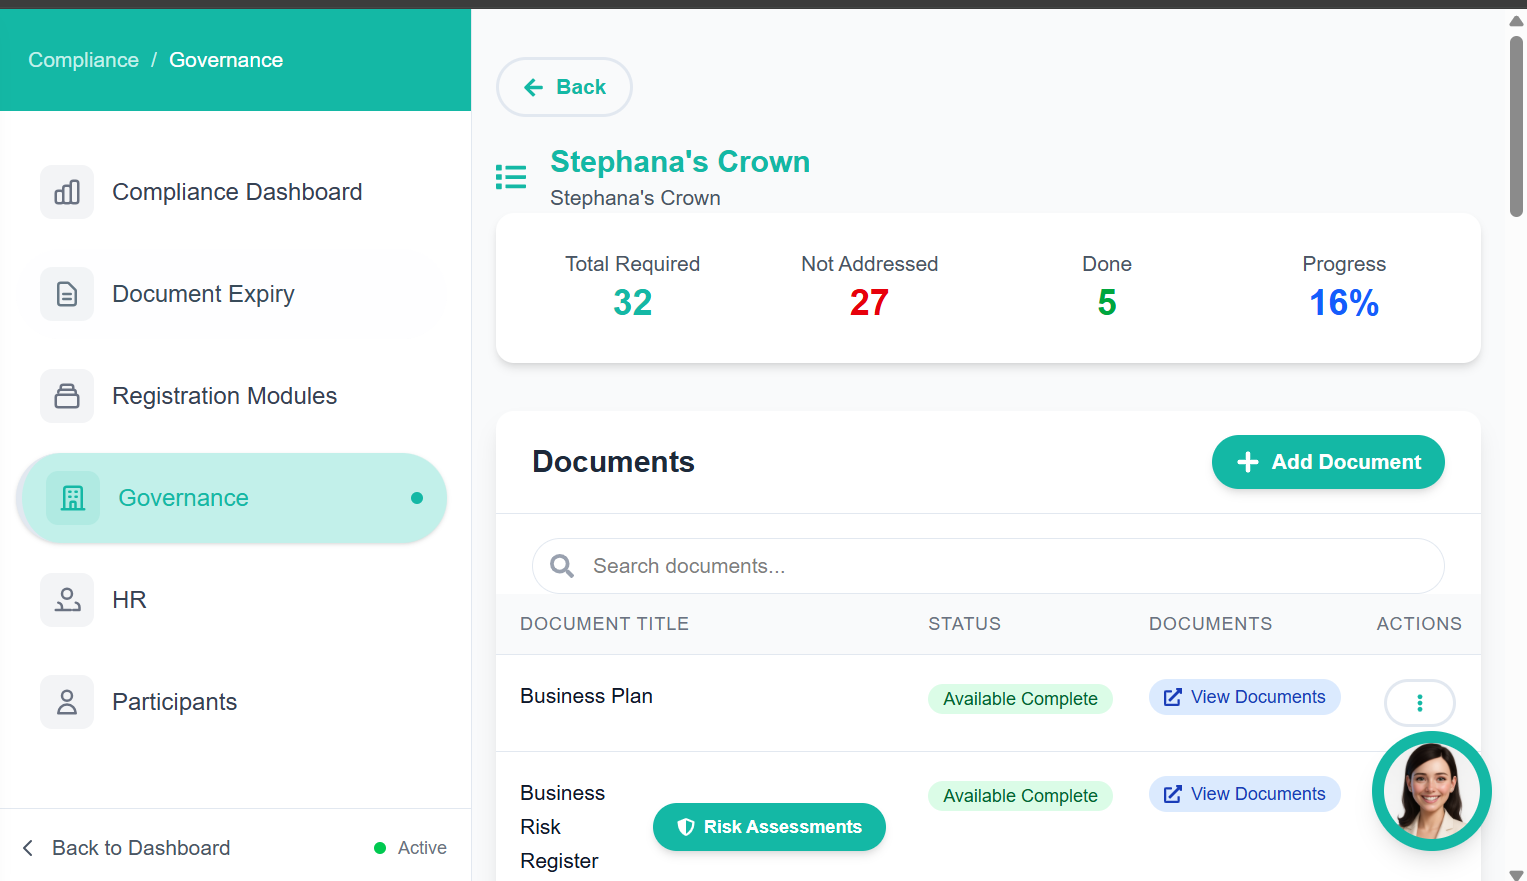Open the assistant avatar in the bottom corner
1527x881 pixels.
point(1431,791)
